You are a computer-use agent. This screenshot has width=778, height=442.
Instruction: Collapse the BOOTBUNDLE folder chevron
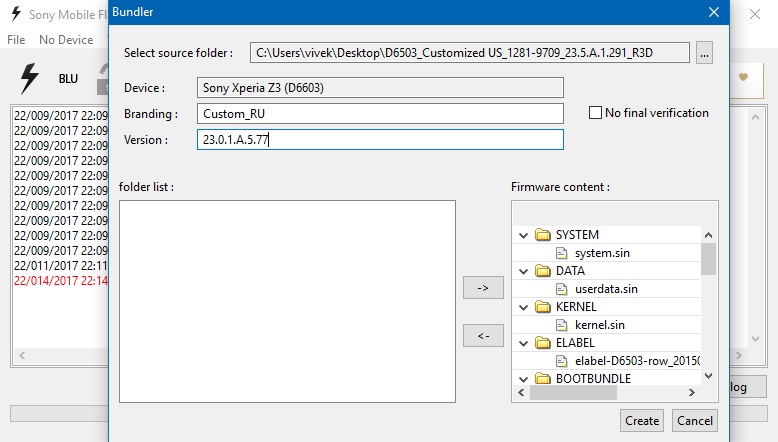[x=523, y=379]
